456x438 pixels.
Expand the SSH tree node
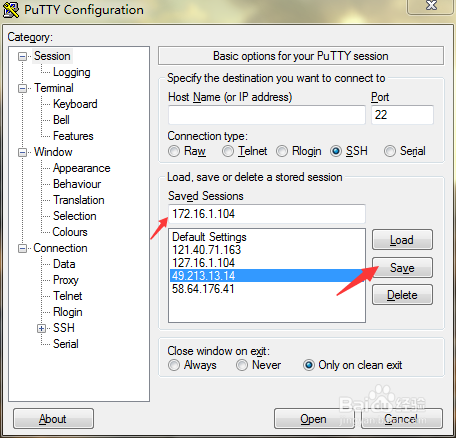[41, 328]
